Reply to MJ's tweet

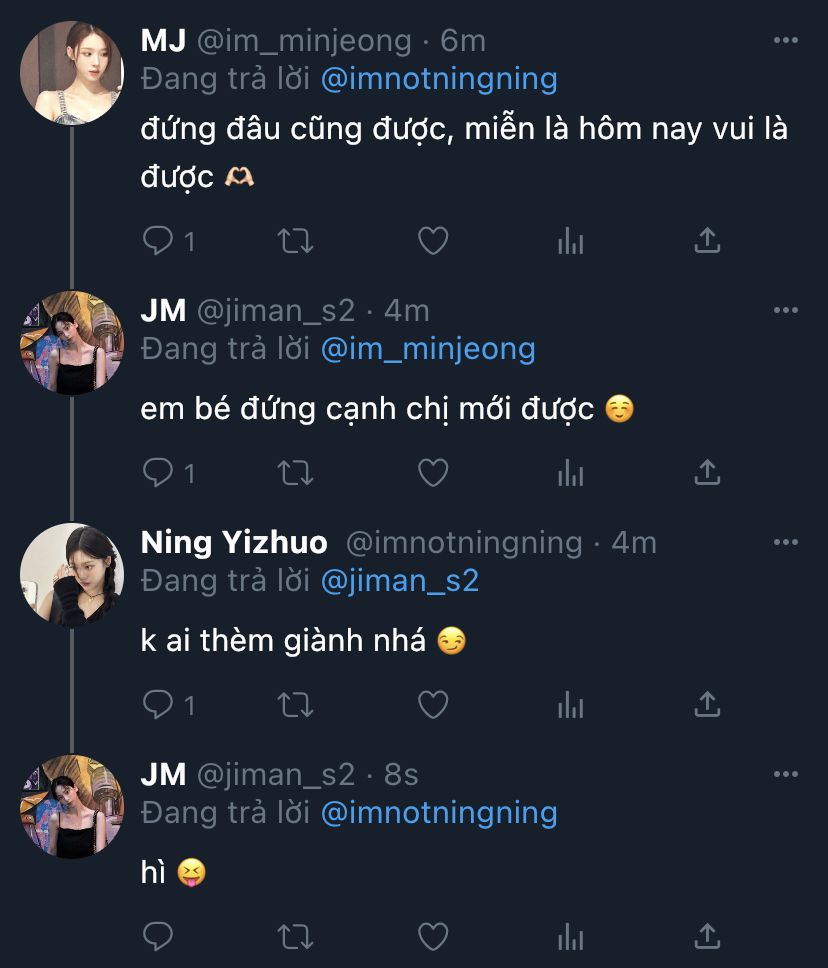(158, 240)
